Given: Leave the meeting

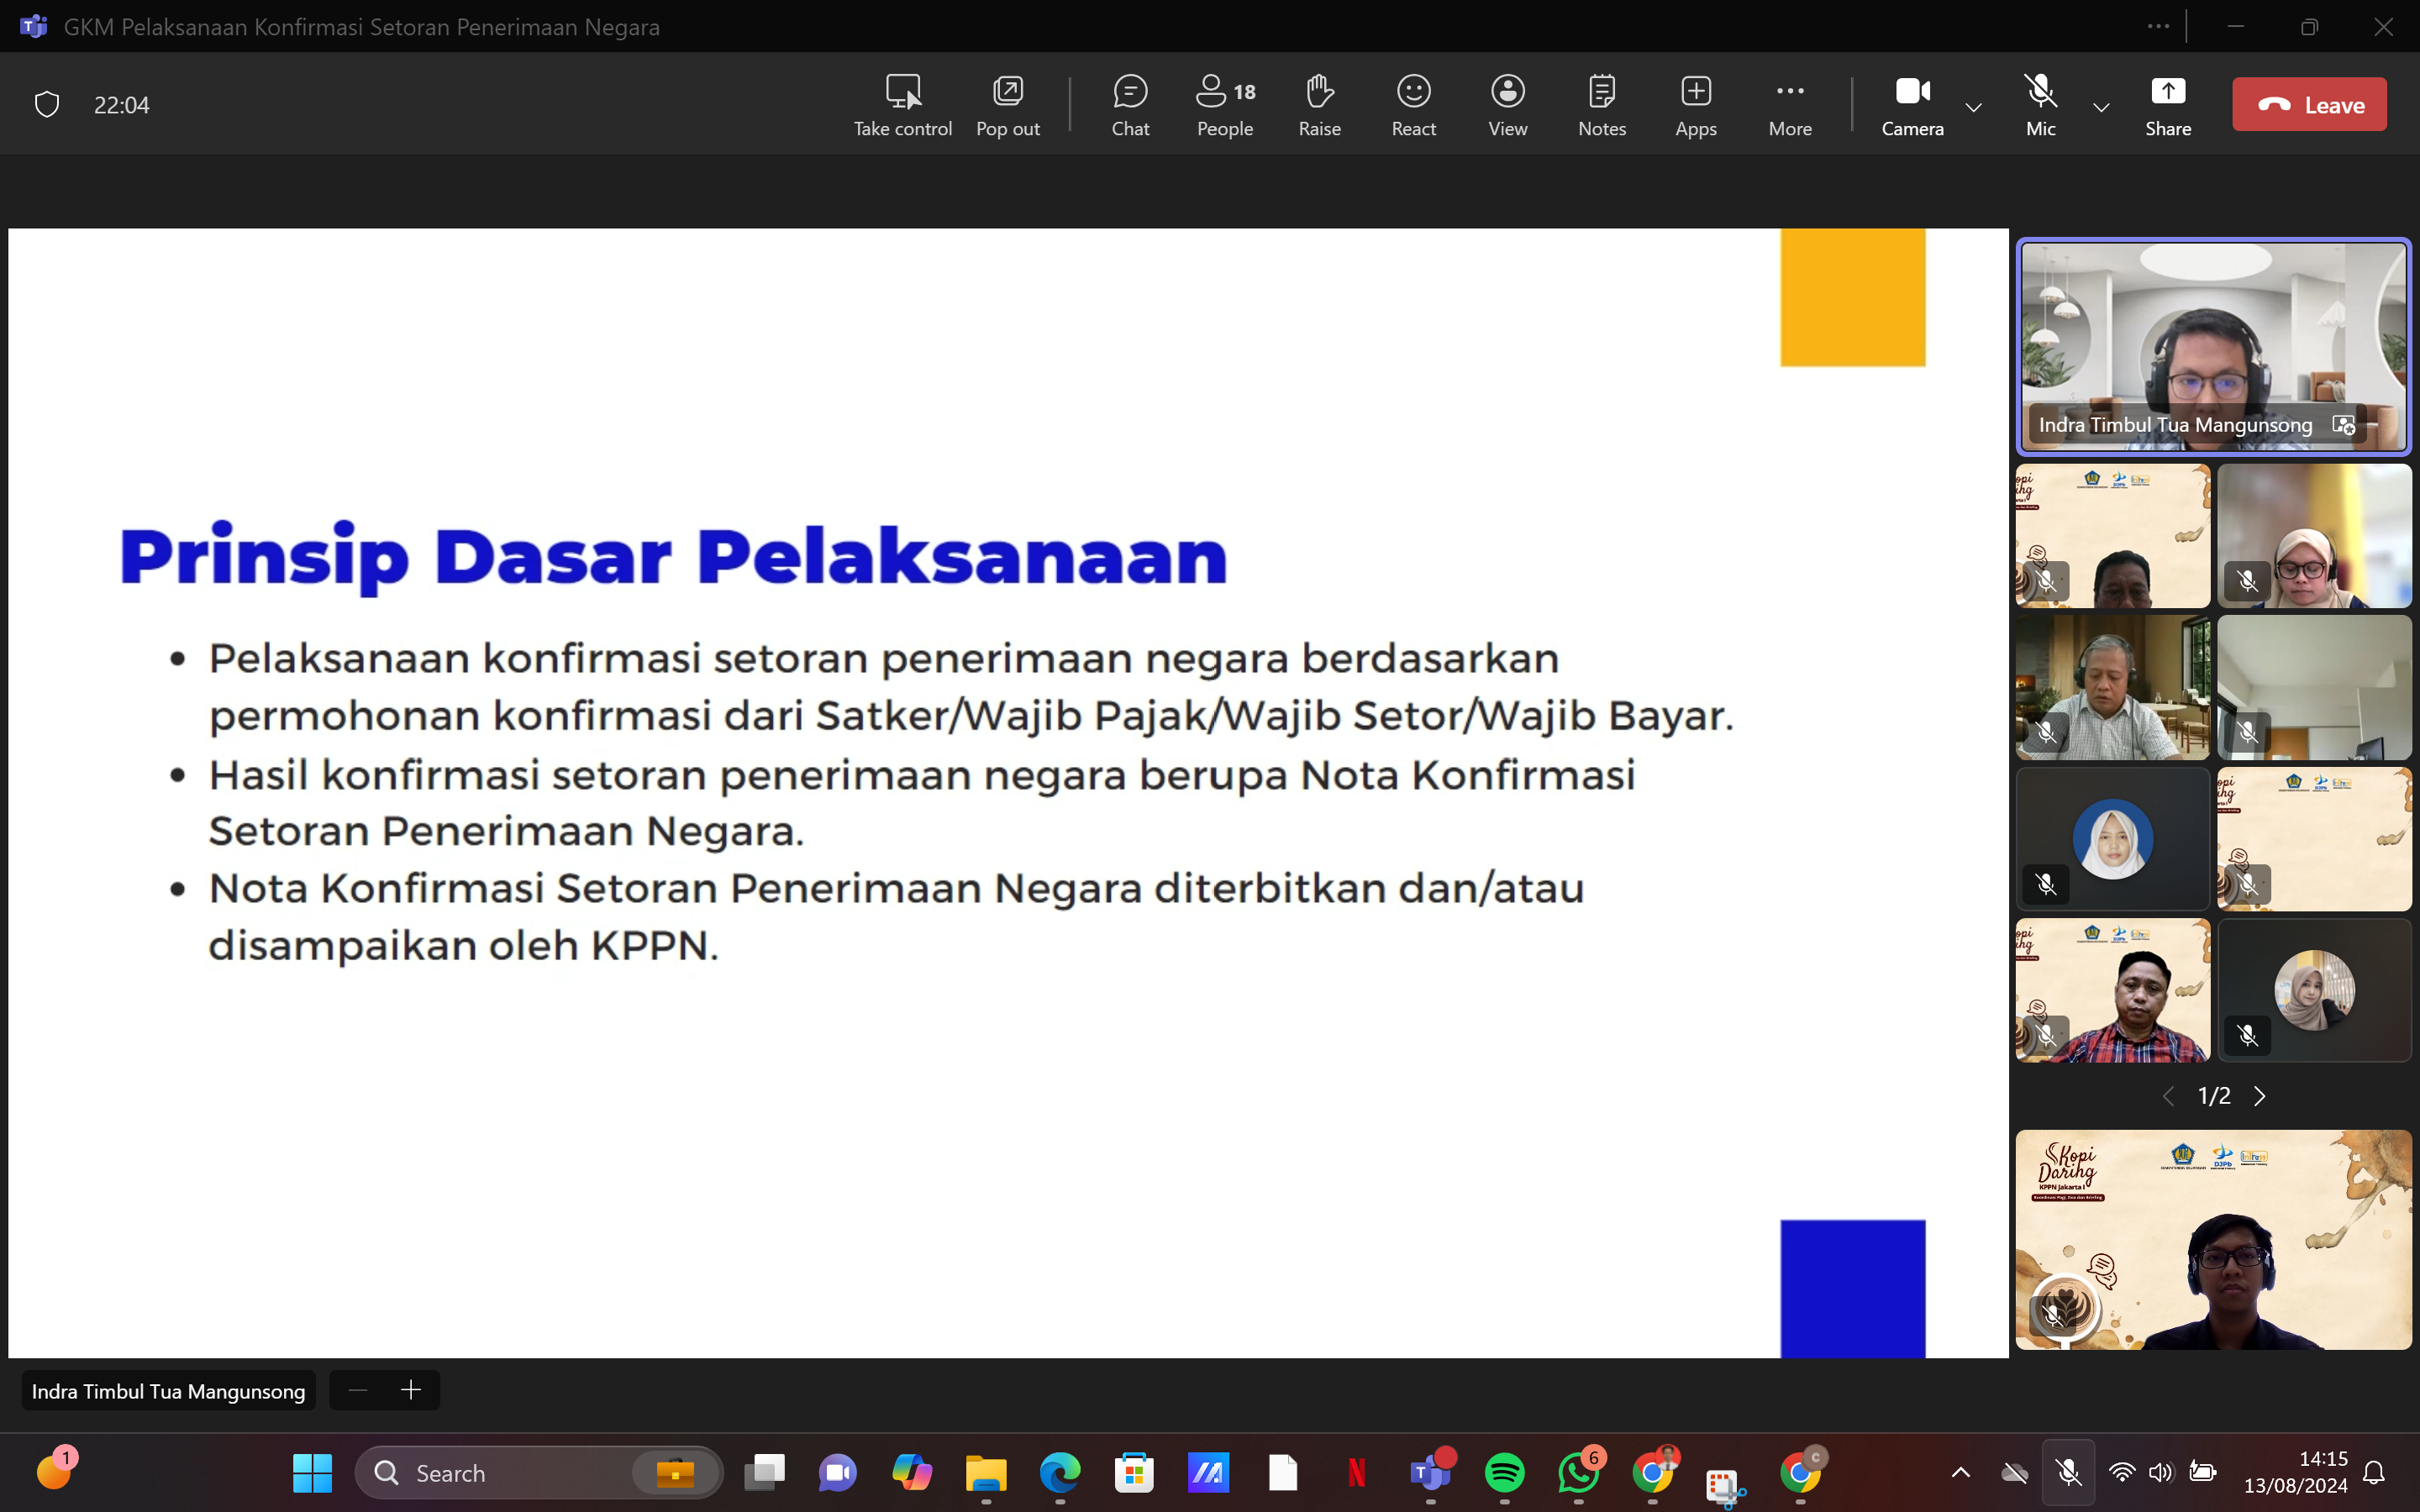Looking at the screenshot, I should (2308, 105).
